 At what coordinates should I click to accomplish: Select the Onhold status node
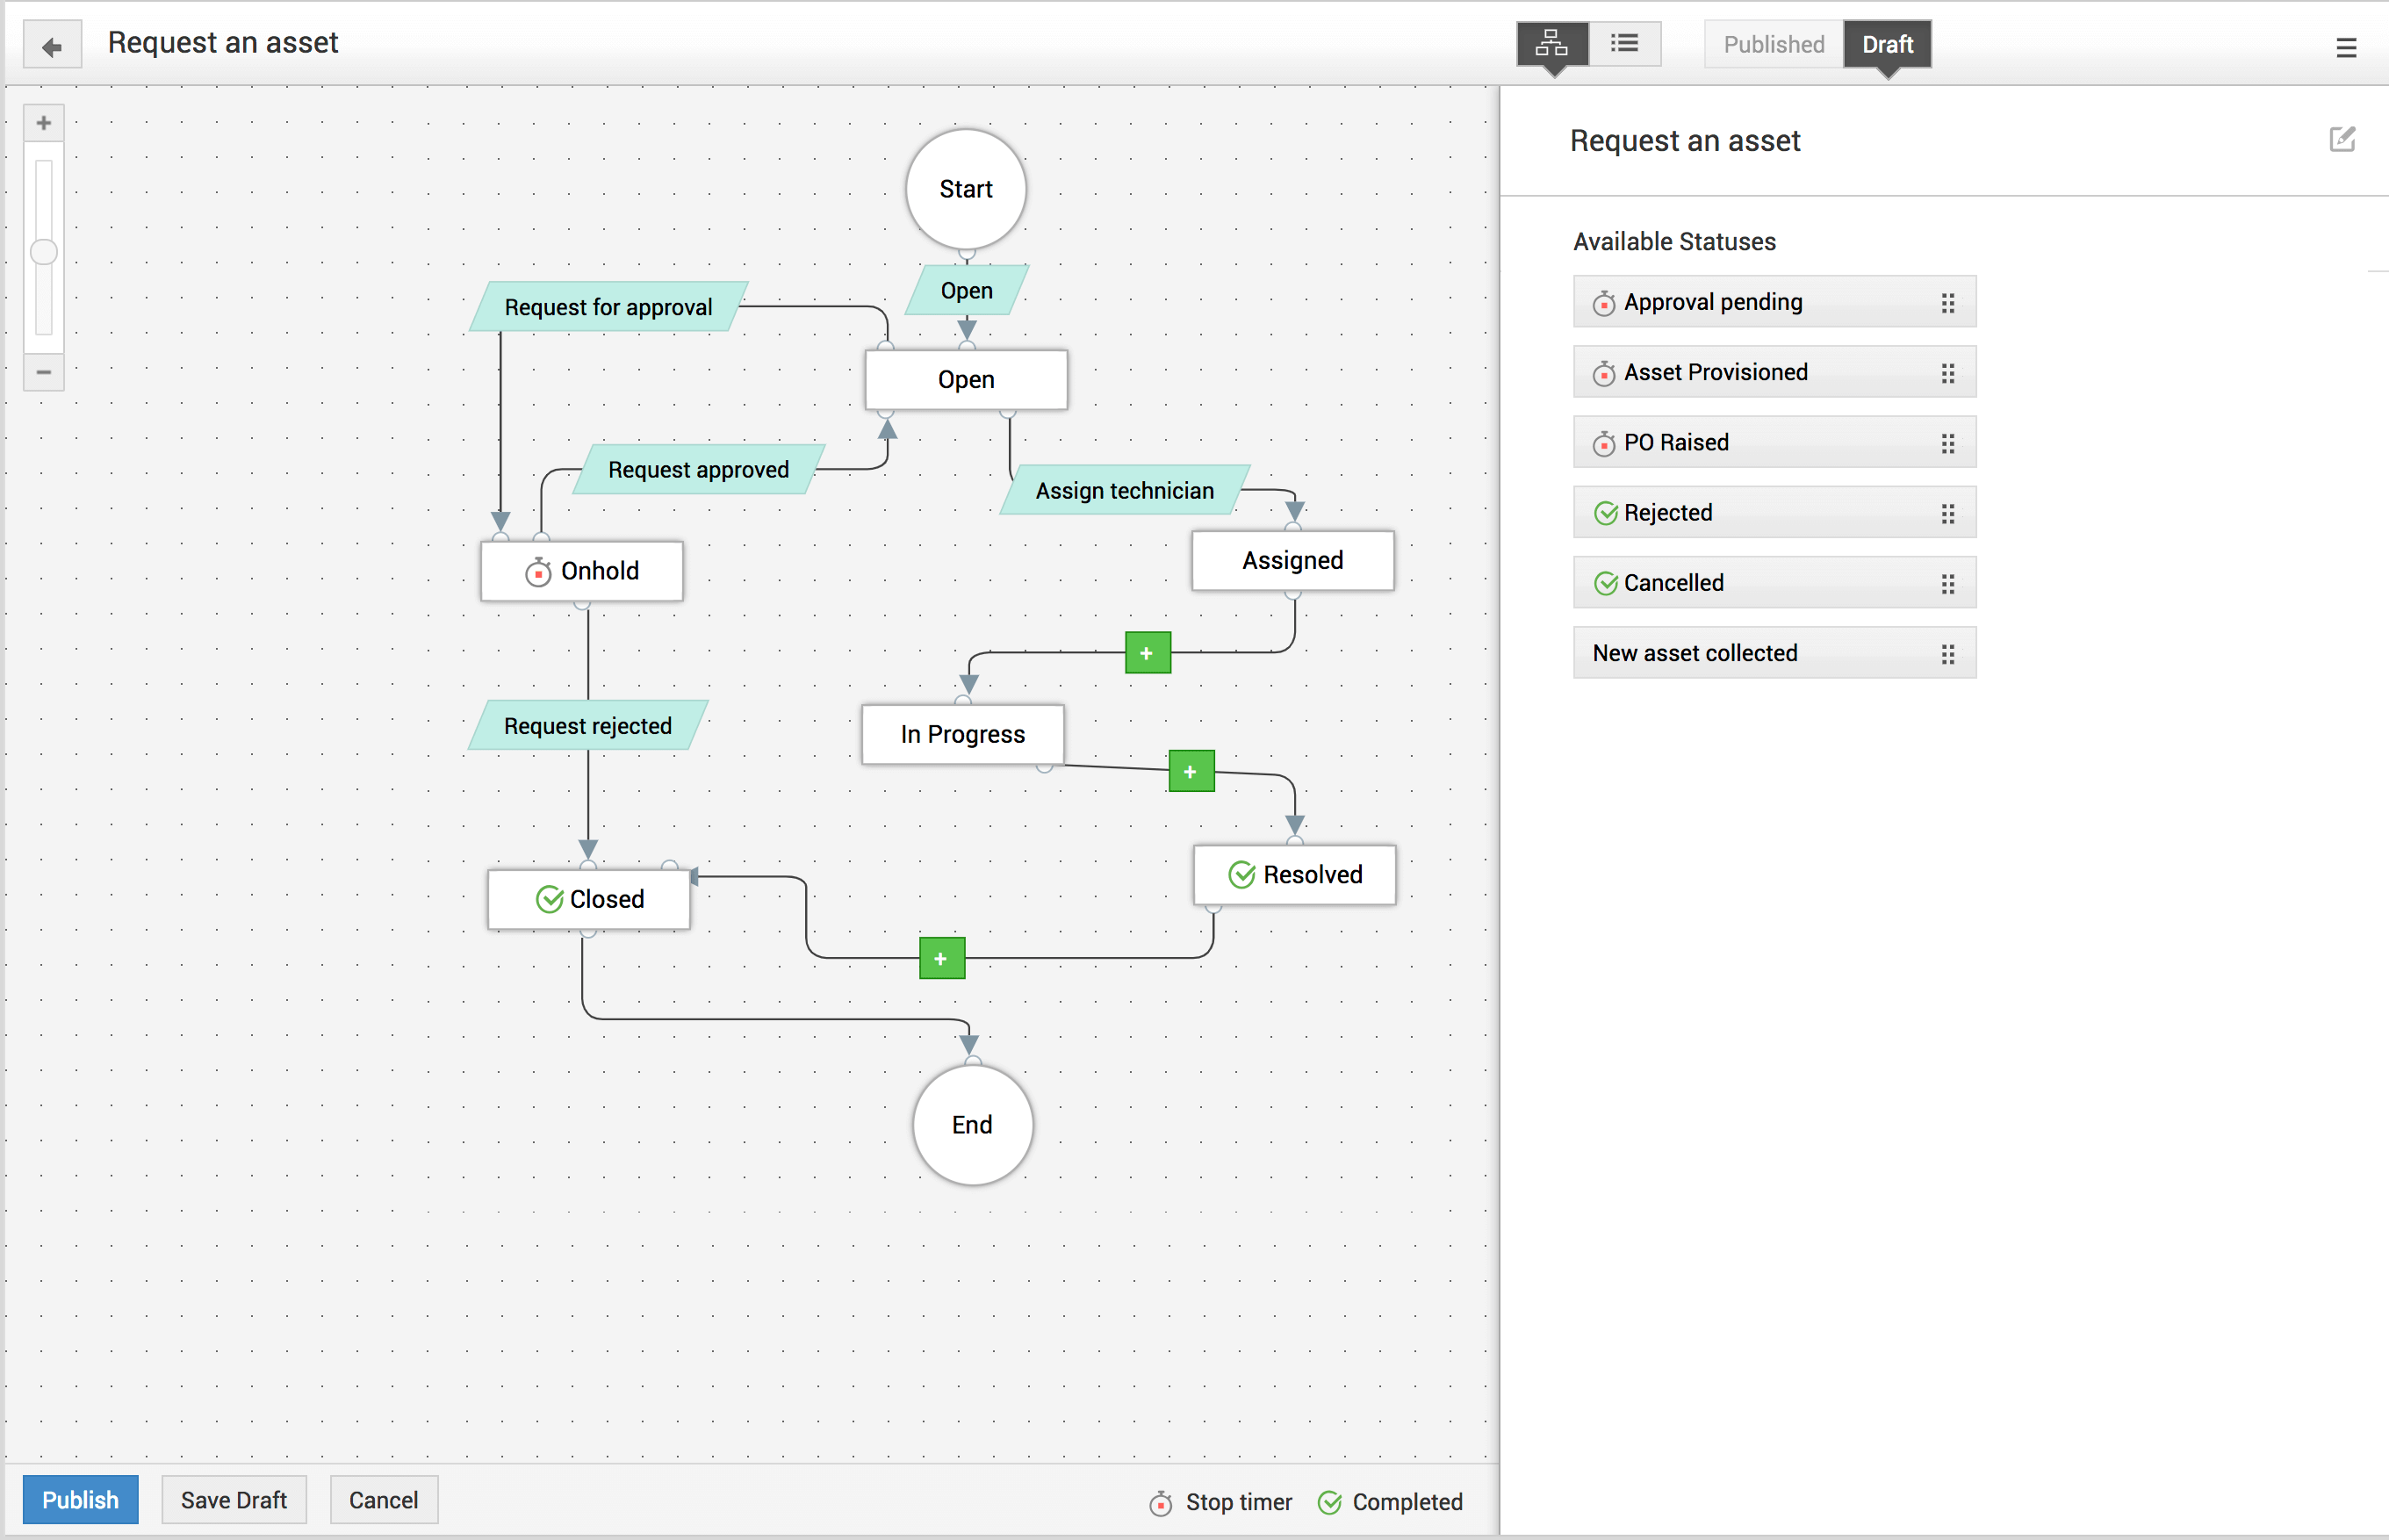[x=582, y=571]
